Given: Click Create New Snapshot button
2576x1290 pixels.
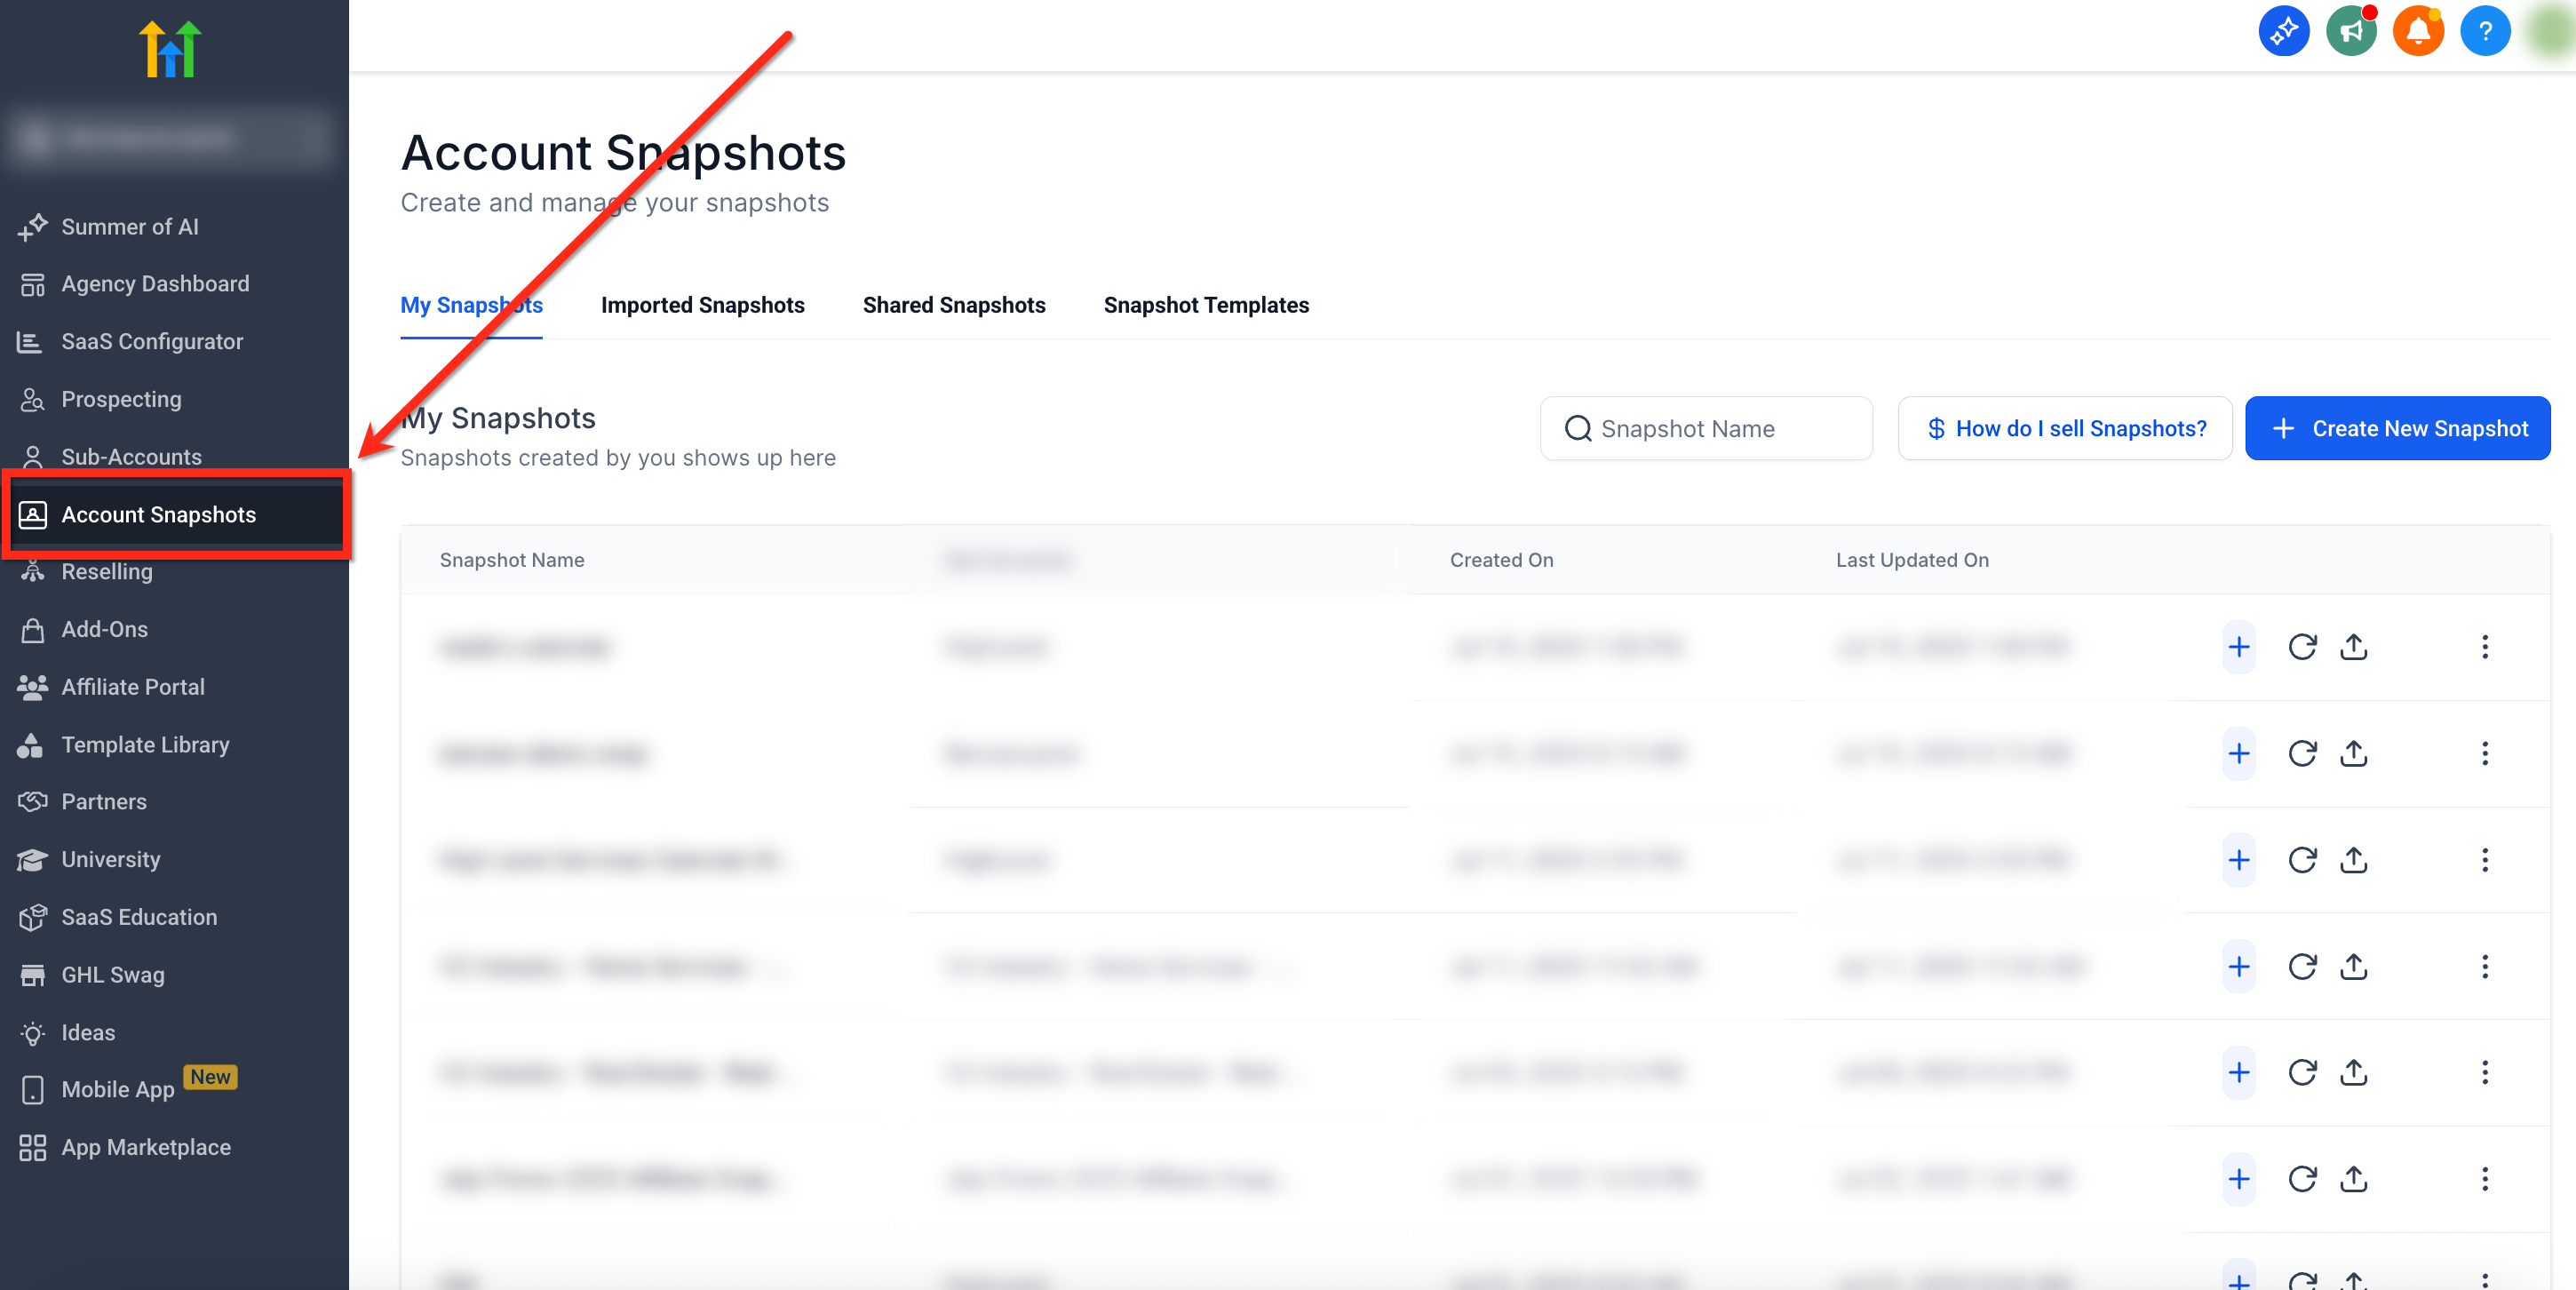Looking at the screenshot, I should click(2397, 429).
